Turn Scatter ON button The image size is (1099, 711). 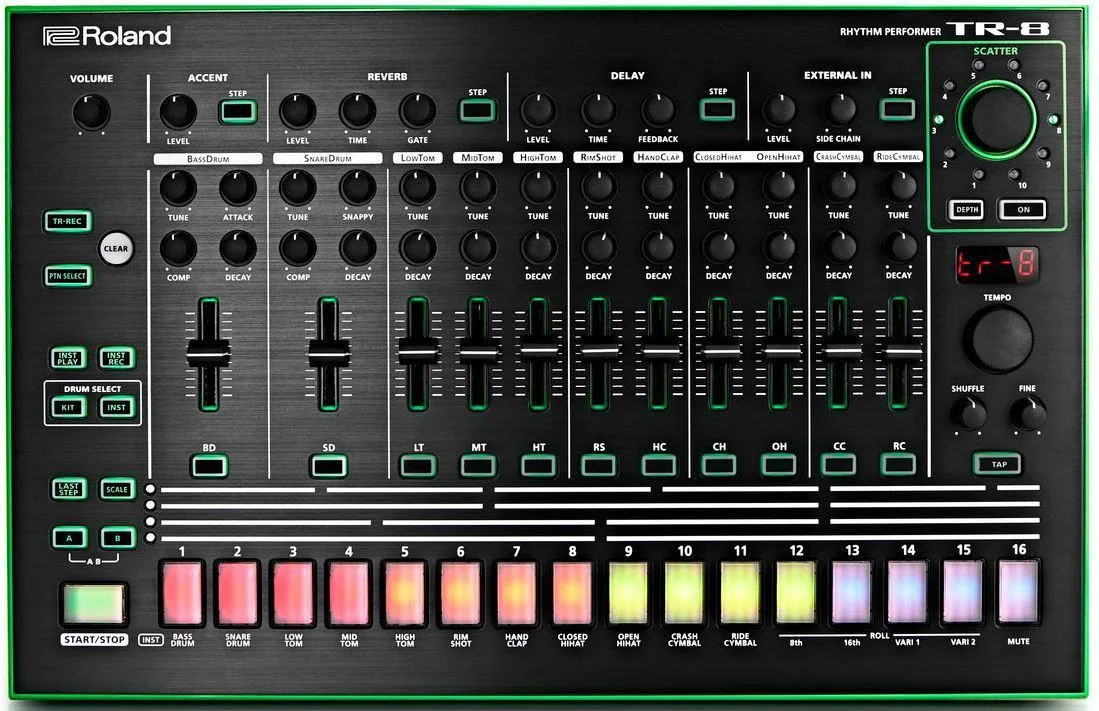coord(1023,209)
